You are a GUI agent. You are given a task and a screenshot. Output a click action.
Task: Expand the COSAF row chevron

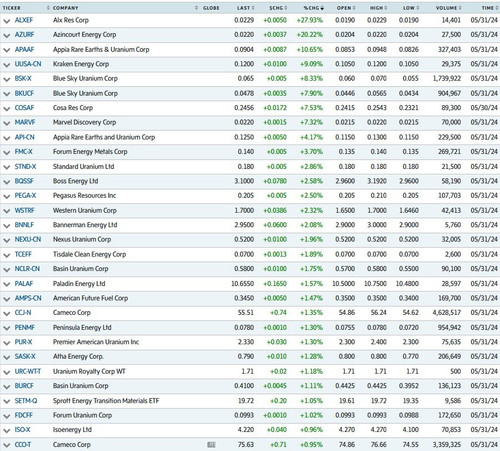(6, 109)
